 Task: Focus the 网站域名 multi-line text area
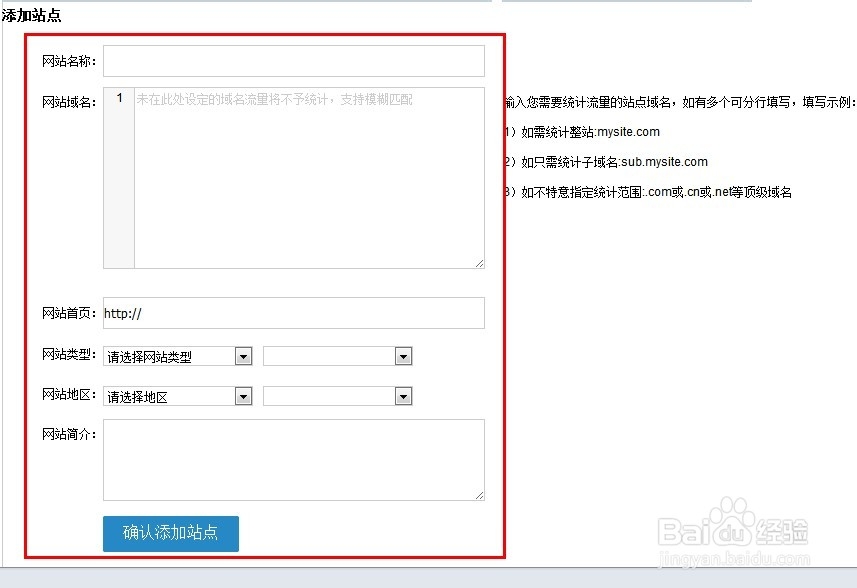point(309,178)
